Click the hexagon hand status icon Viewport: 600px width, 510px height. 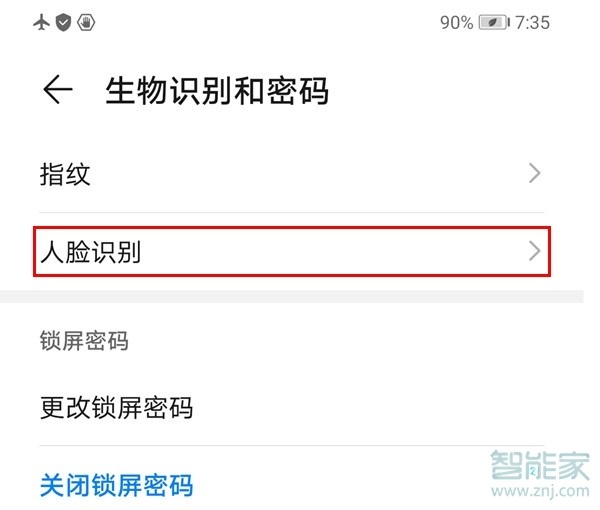(x=87, y=22)
